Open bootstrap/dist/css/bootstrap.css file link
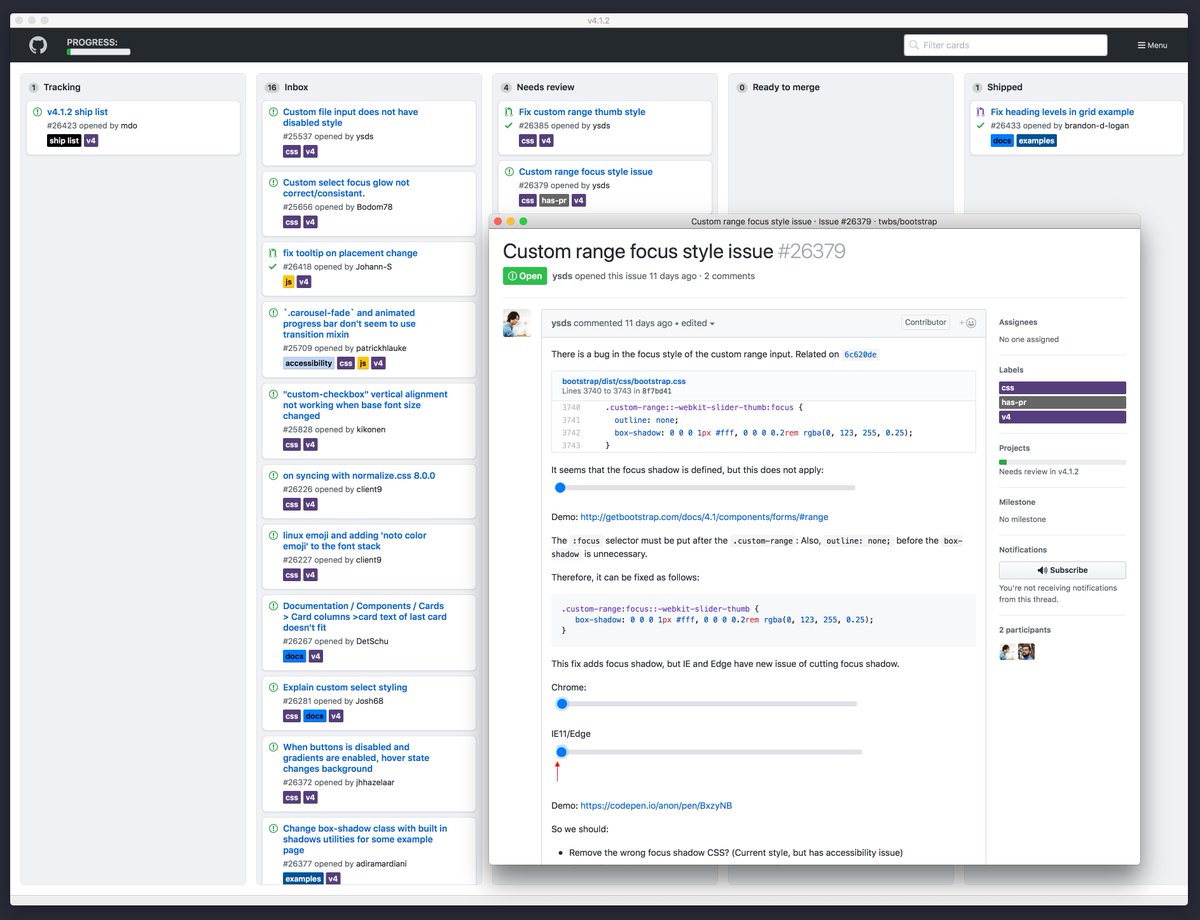The width and height of the screenshot is (1200, 920). [623, 382]
